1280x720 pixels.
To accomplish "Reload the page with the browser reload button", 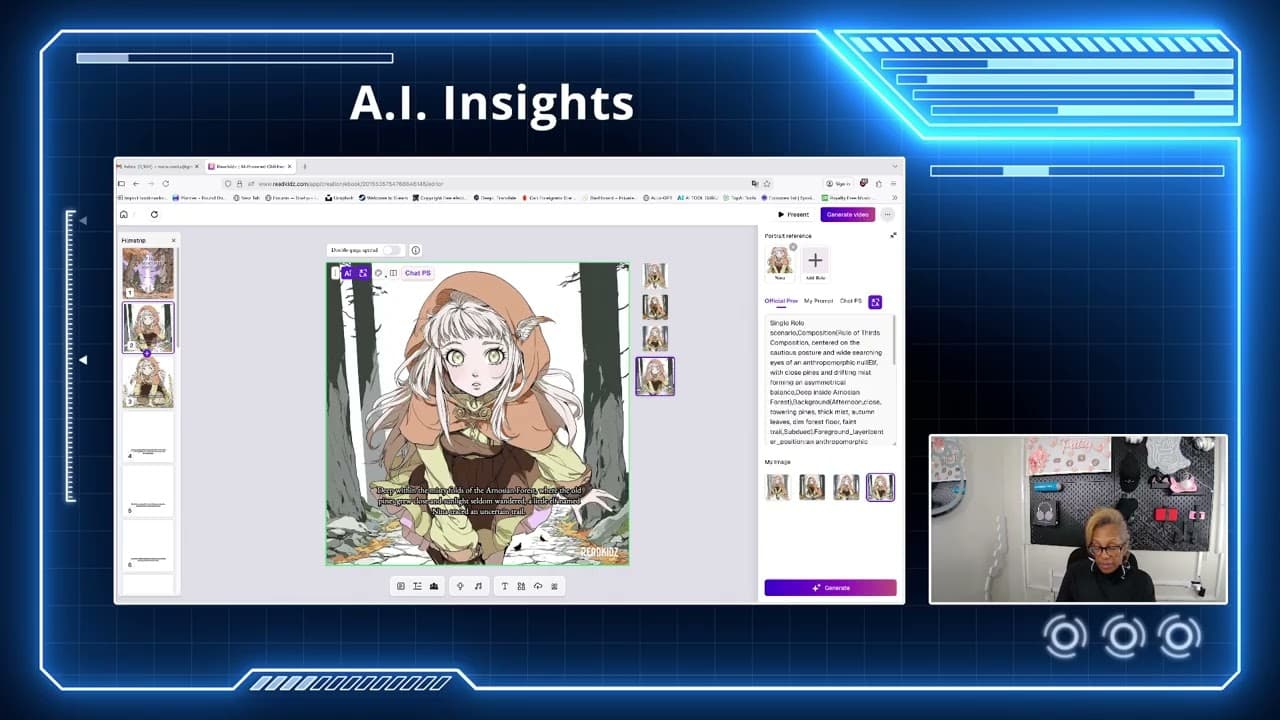I will pos(166,184).
